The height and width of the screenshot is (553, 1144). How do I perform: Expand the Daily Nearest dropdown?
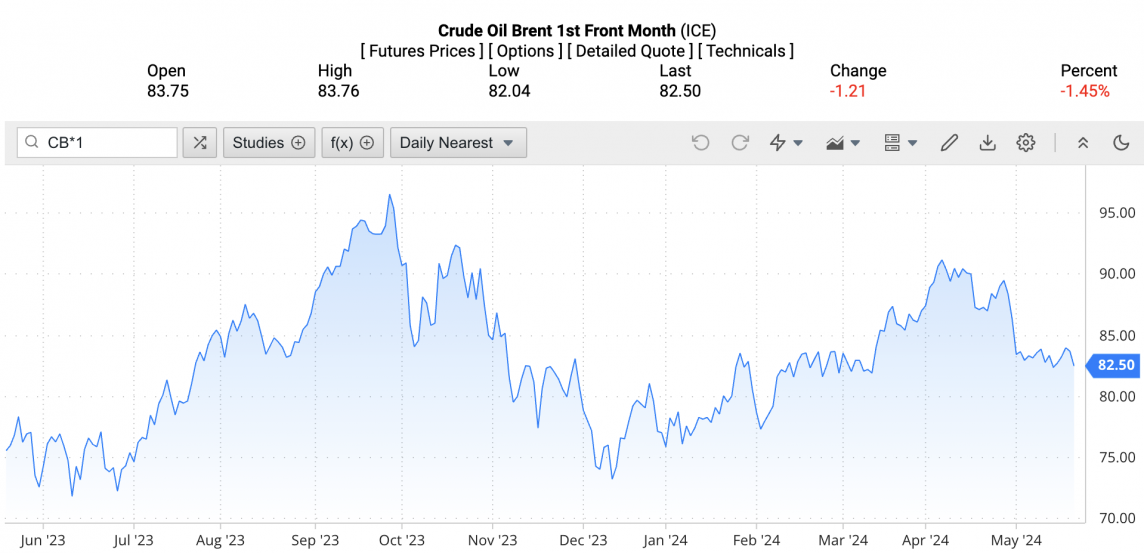click(457, 143)
